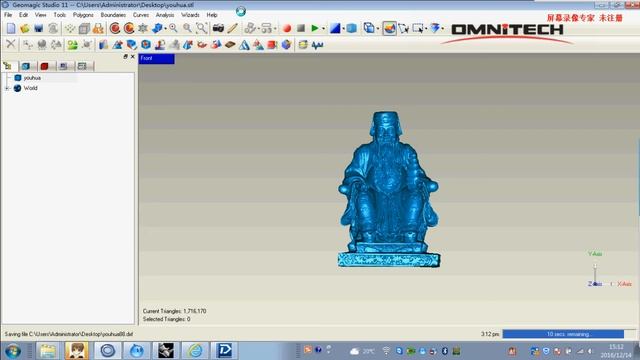Image resolution: width=640 pixels, height=360 pixels.
Task: Click the red teapot-shaped polygon icon
Action: 202,44
